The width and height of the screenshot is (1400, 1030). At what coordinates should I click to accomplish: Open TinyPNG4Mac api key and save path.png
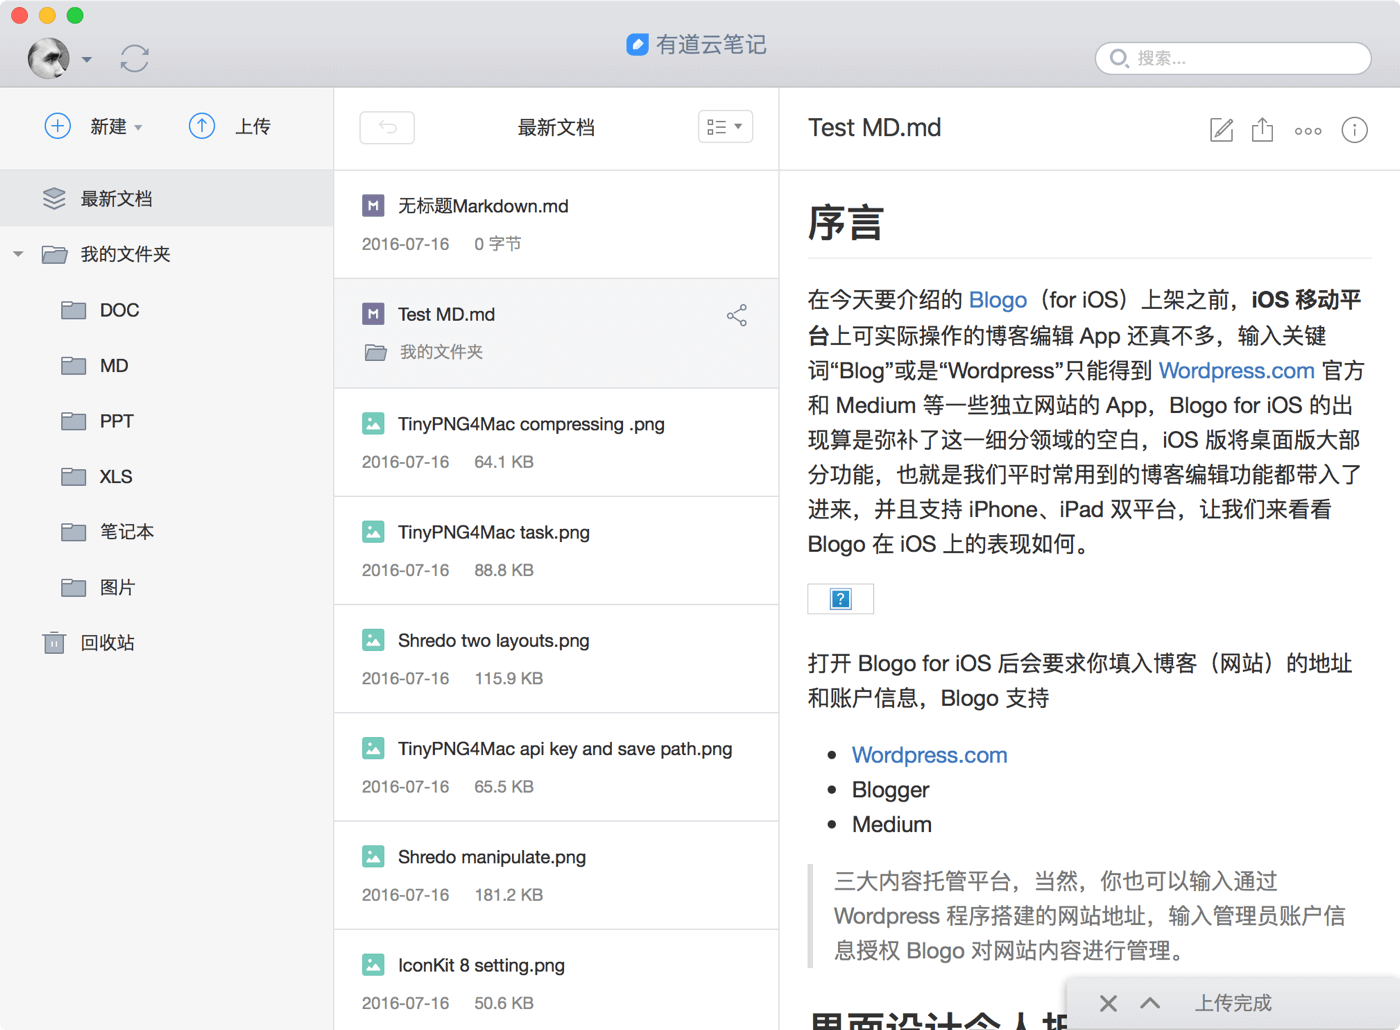pyautogui.click(x=556, y=767)
